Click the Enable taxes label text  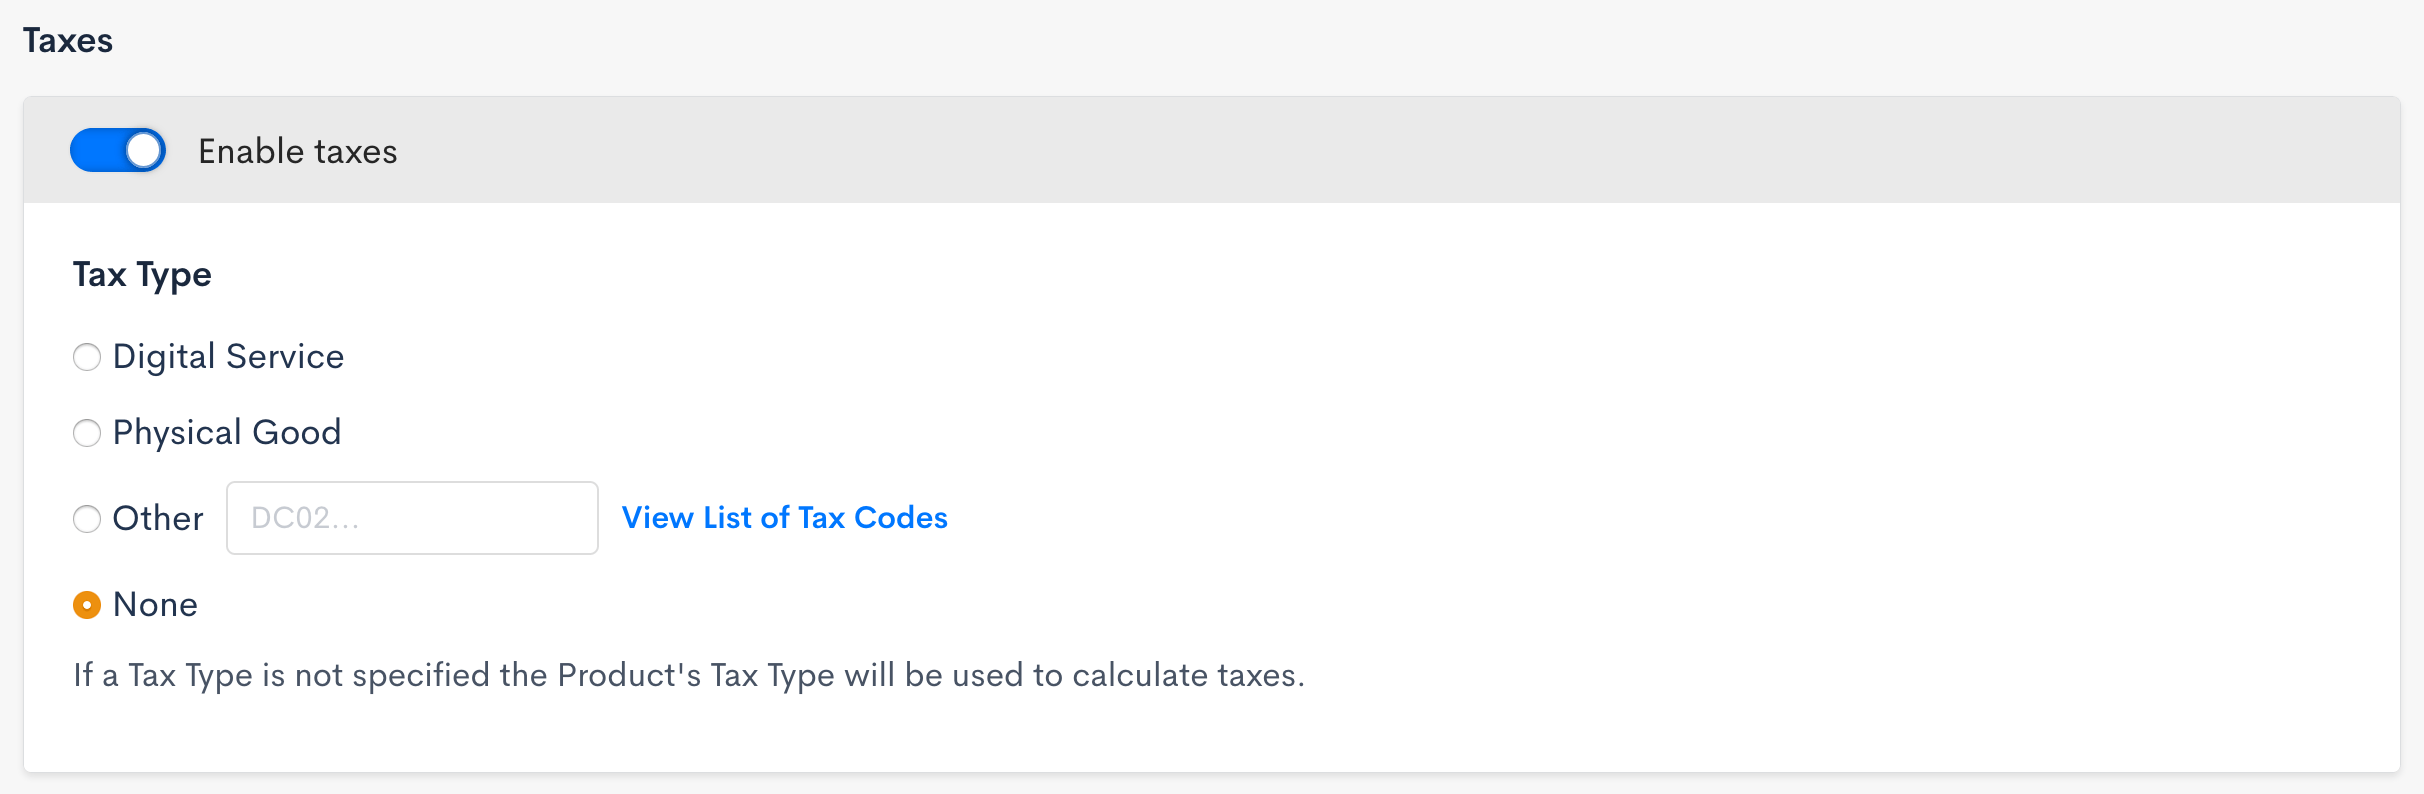point(297,151)
